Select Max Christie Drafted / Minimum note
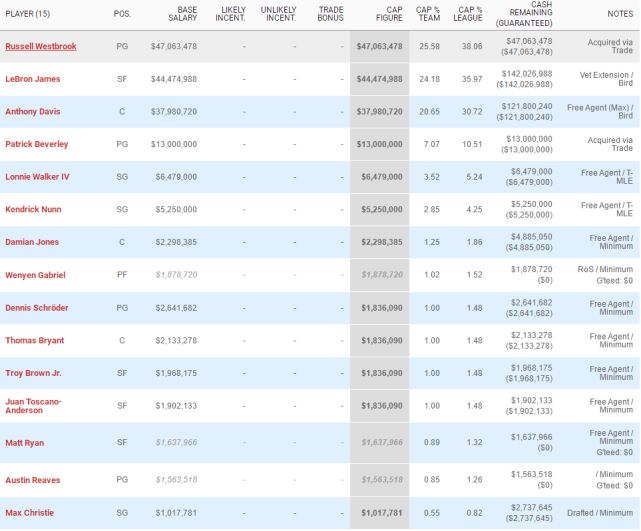Viewport: 641px width, 531px height. tap(600, 513)
